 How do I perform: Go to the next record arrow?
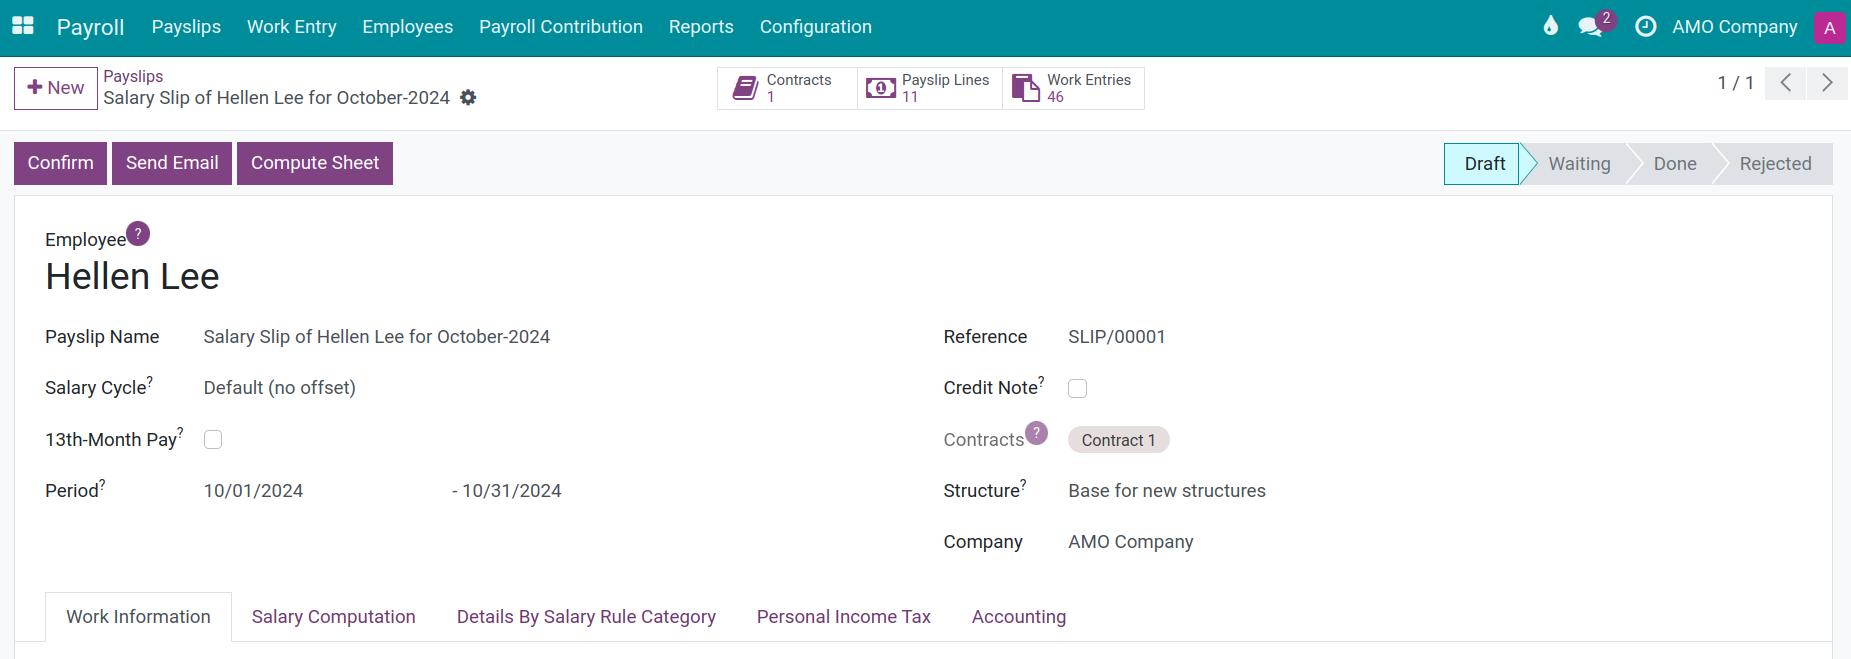pos(1827,83)
